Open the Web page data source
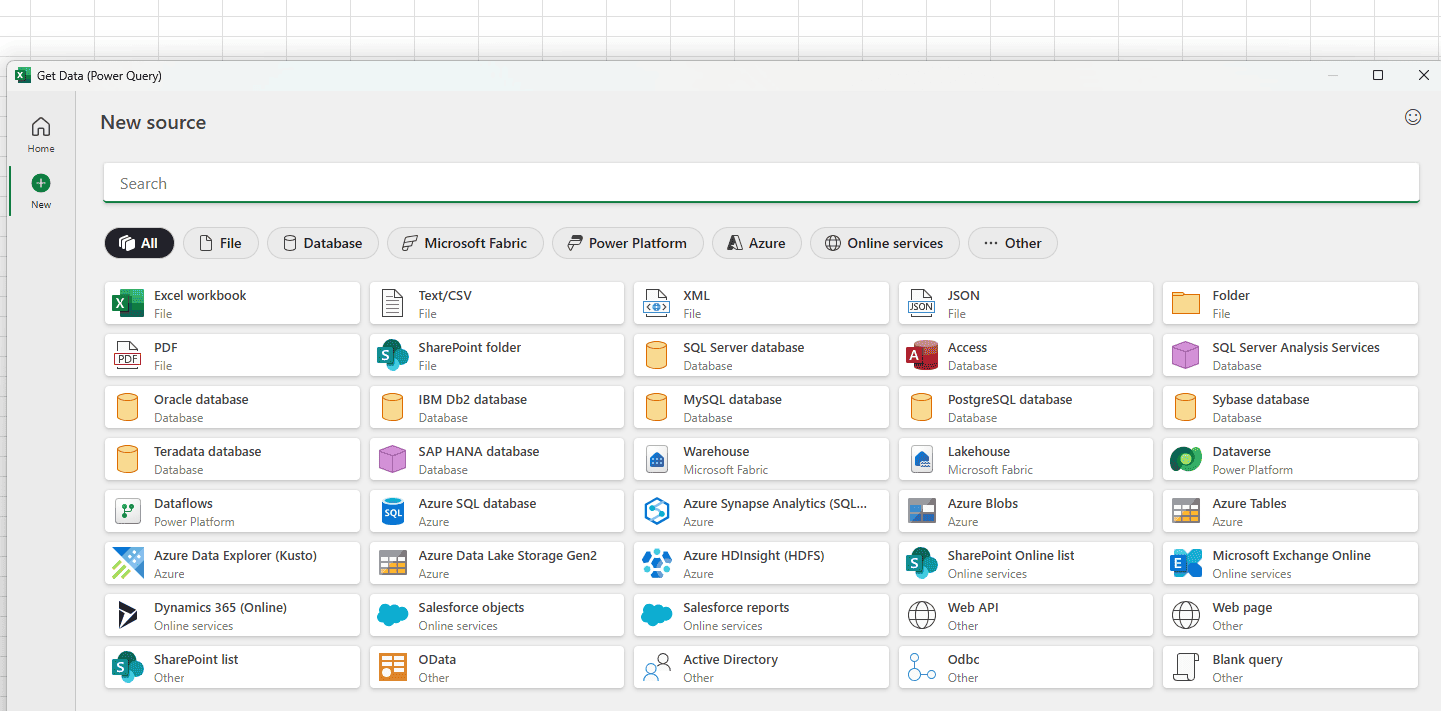 1289,614
